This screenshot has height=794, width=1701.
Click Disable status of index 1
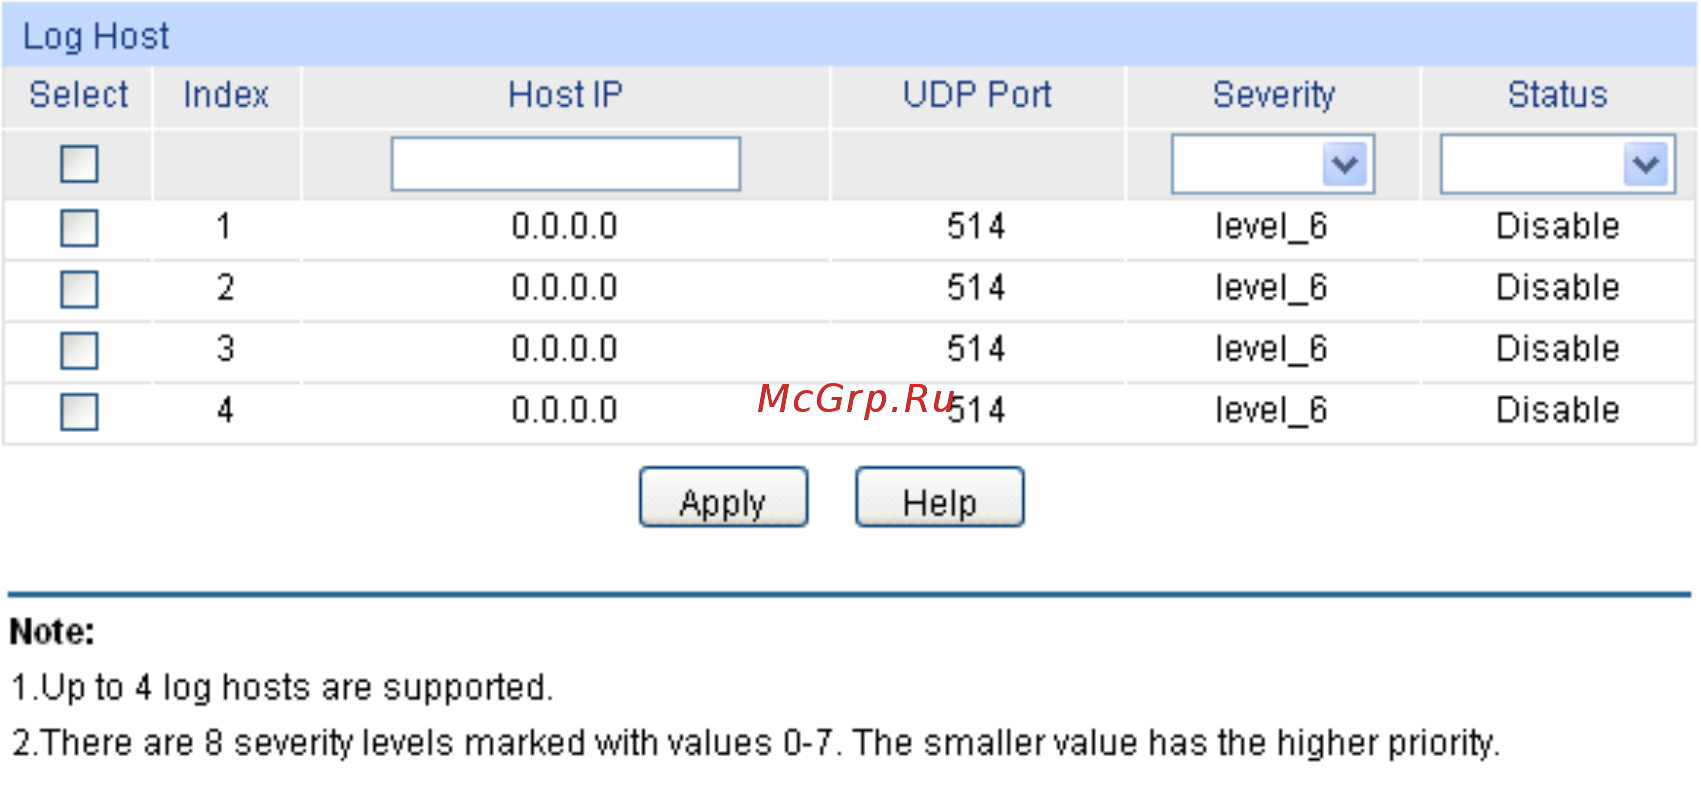point(1557,227)
